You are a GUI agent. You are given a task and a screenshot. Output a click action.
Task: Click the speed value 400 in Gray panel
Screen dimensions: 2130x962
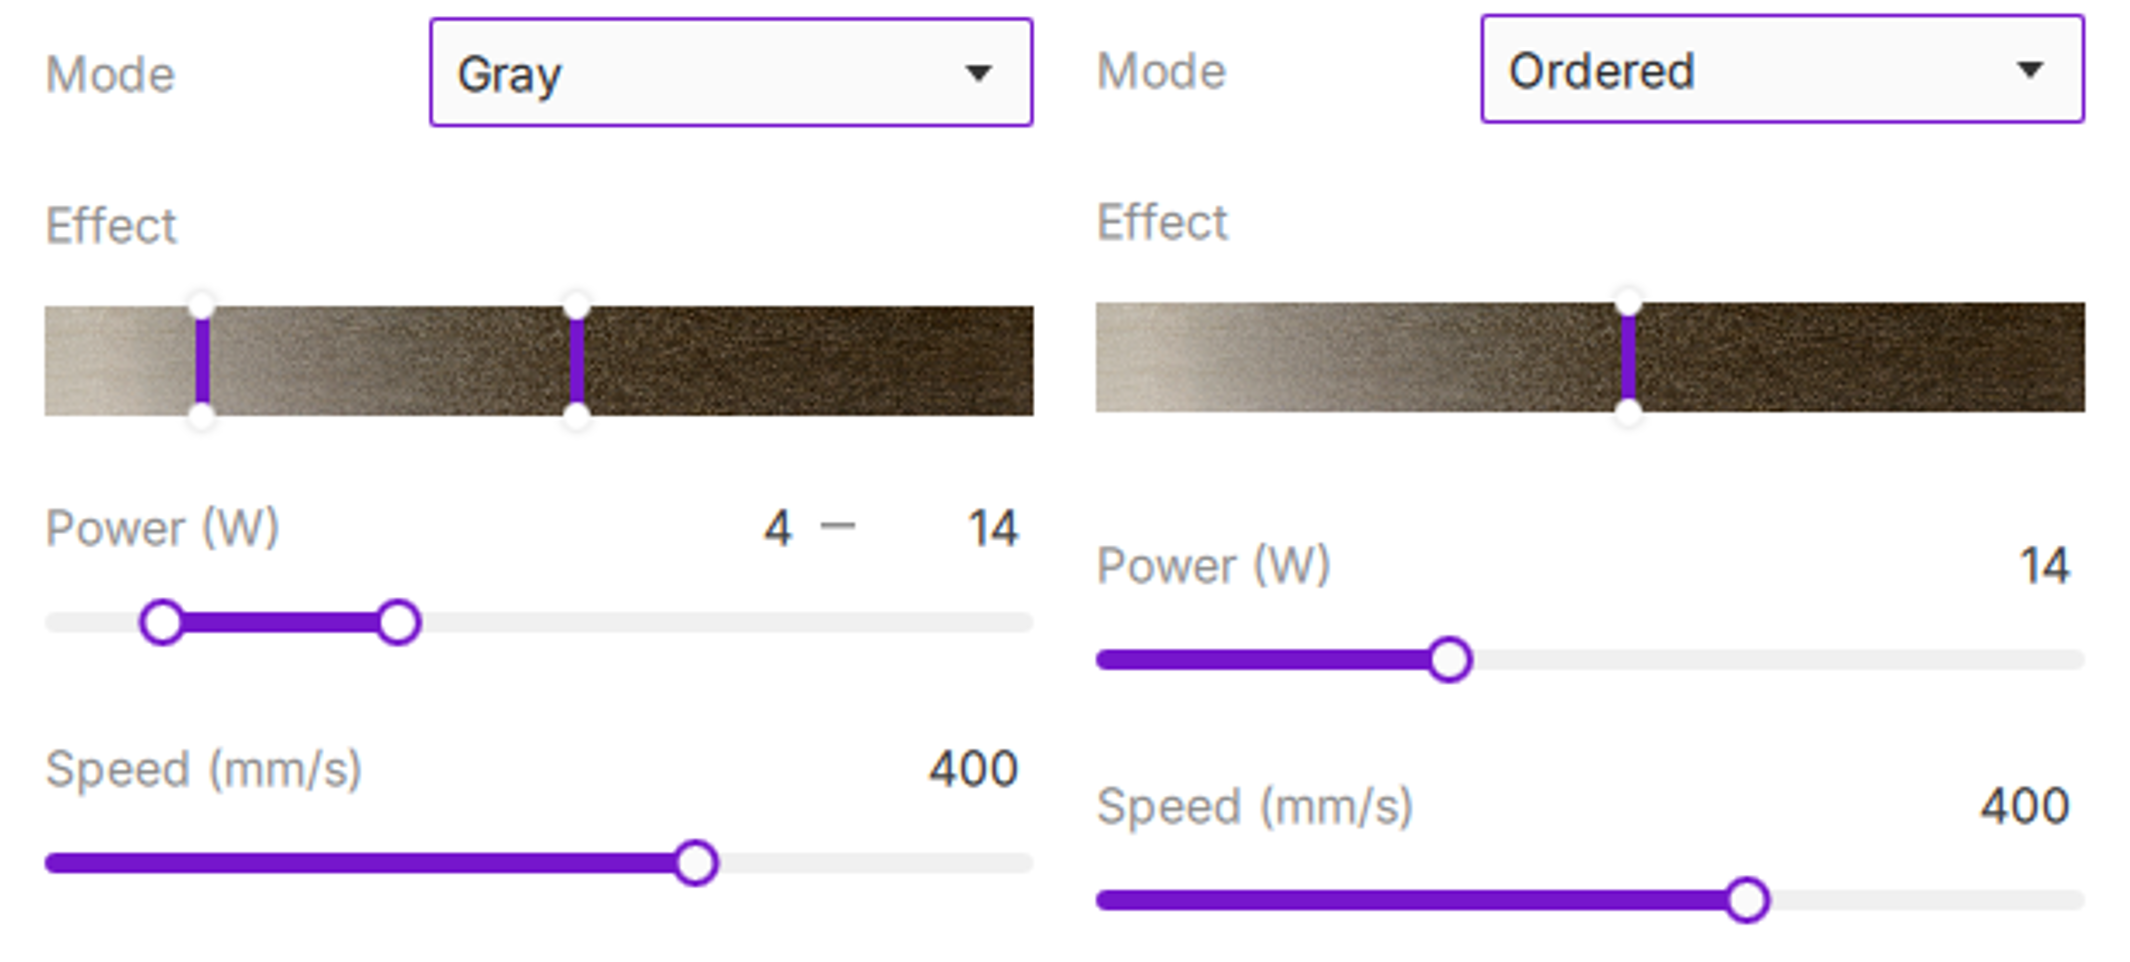[x=973, y=769]
